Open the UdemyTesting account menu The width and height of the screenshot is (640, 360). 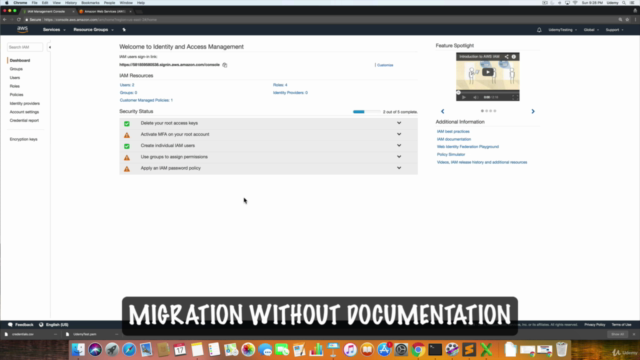coord(562,30)
